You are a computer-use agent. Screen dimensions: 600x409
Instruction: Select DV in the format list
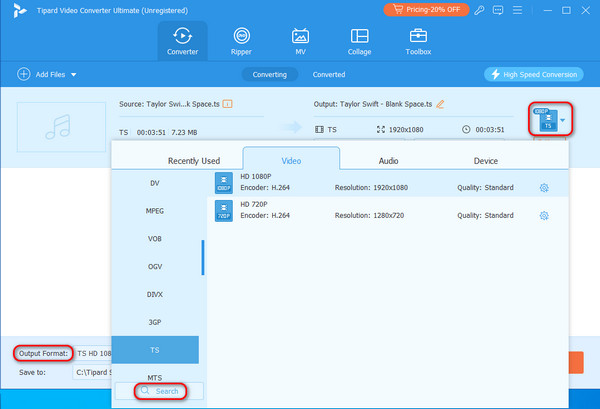point(155,183)
